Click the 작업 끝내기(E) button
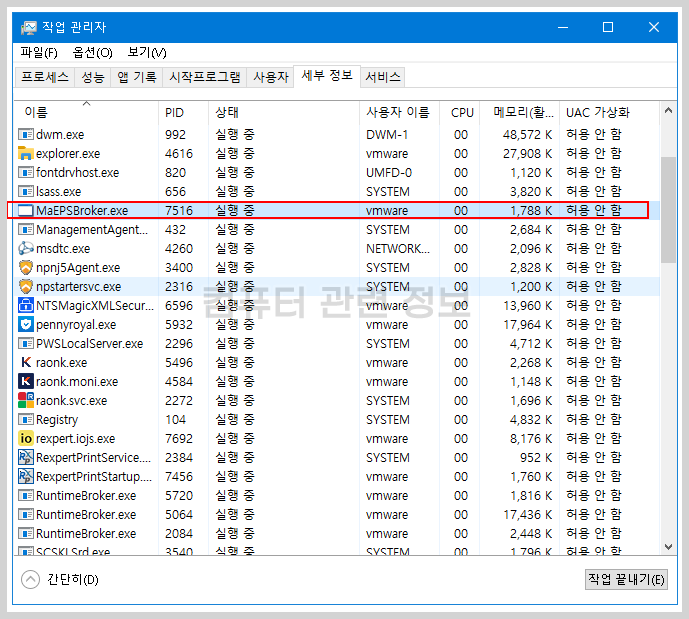Viewport: 689px width, 619px height. pos(626,579)
